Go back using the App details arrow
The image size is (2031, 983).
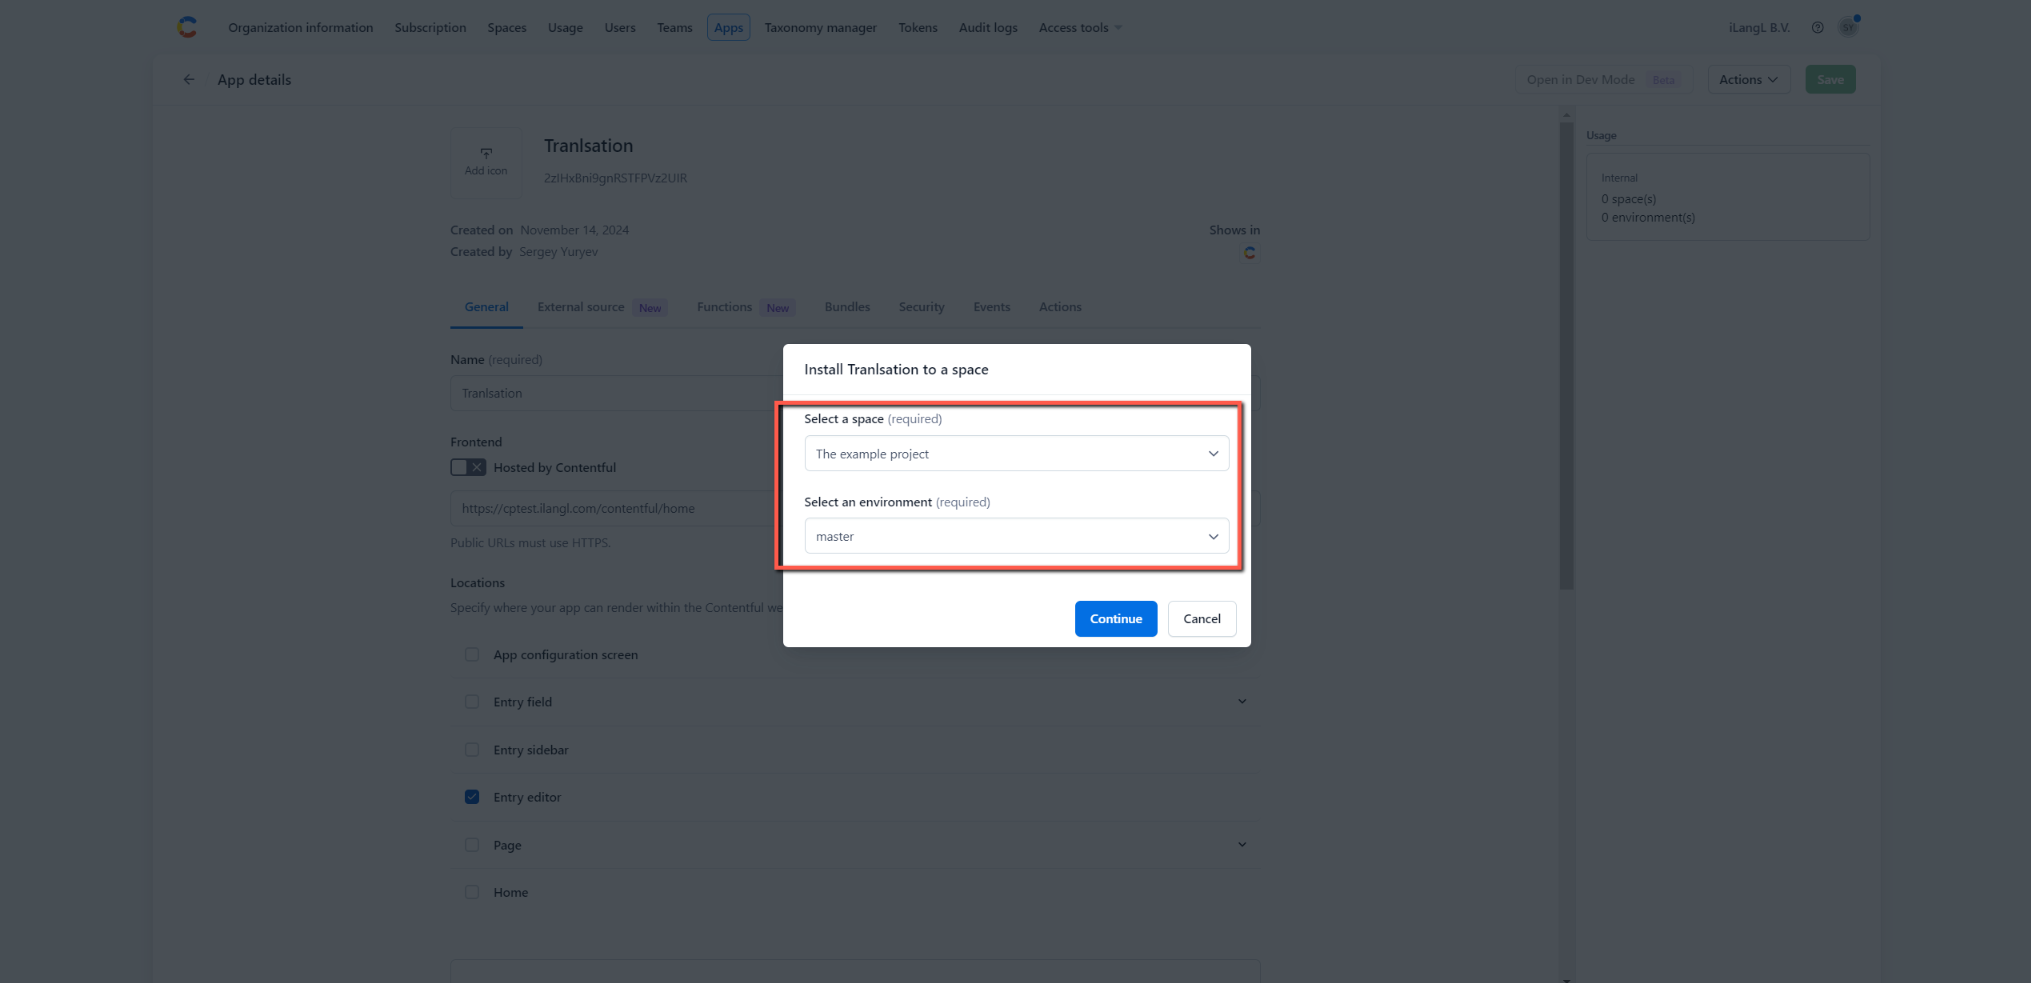point(189,80)
